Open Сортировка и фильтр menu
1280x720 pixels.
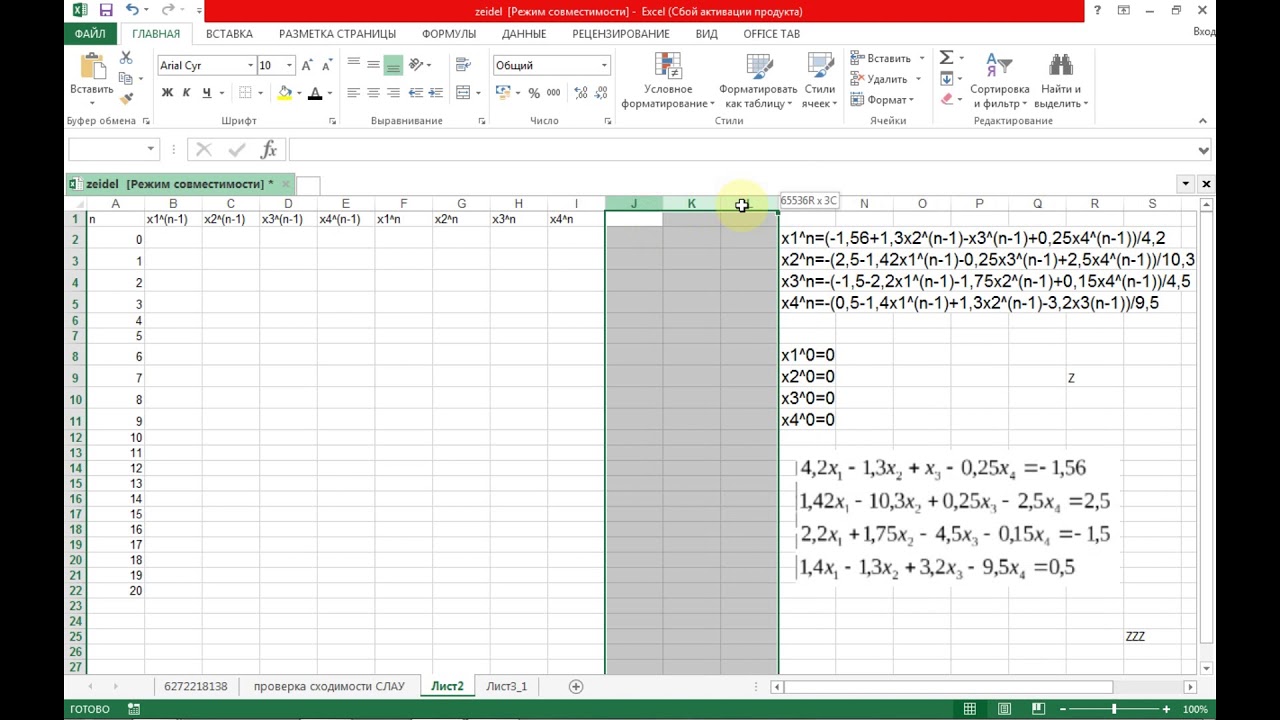[x=999, y=80]
